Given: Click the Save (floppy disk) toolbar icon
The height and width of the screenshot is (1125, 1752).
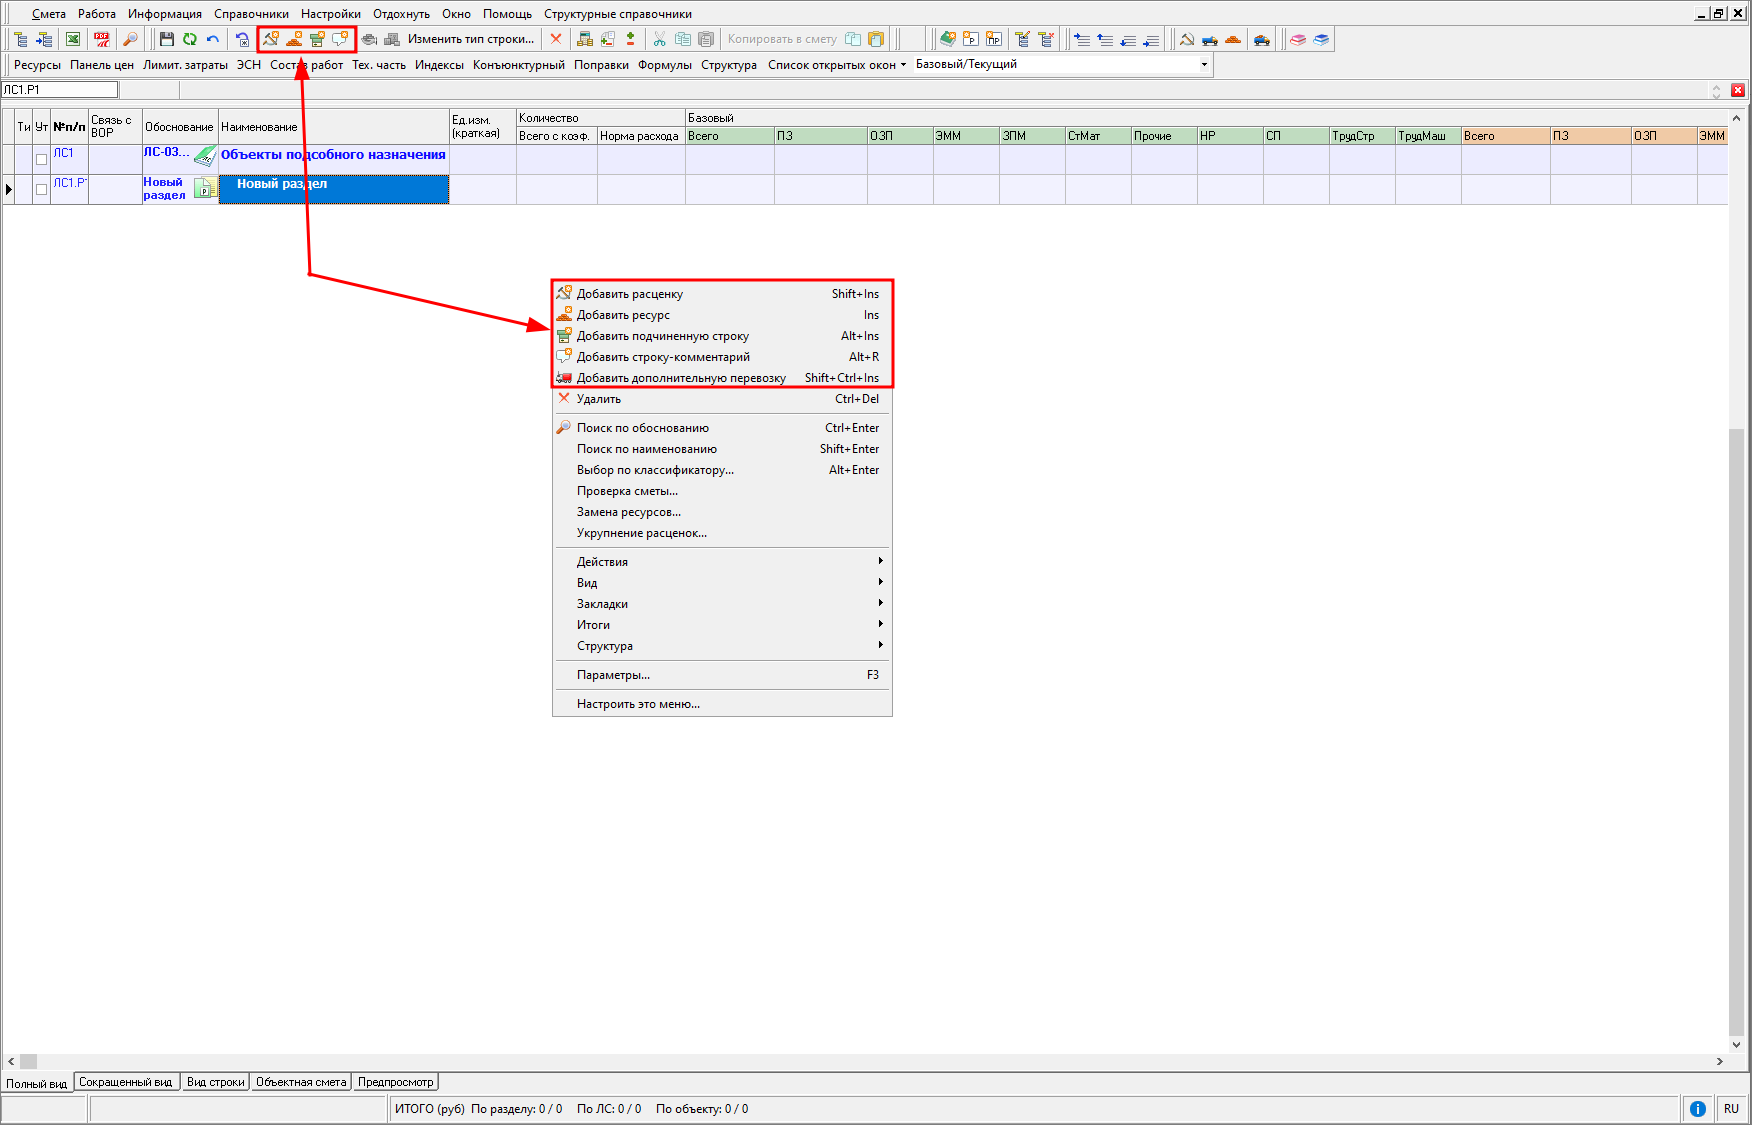Looking at the screenshot, I should pyautogui.click(x=167, y=40).
